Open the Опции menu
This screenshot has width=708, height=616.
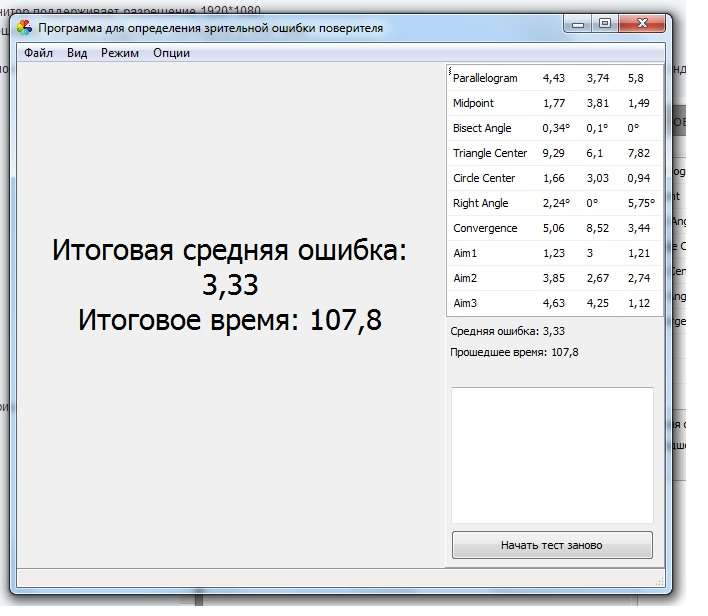[x=171, y=53]
